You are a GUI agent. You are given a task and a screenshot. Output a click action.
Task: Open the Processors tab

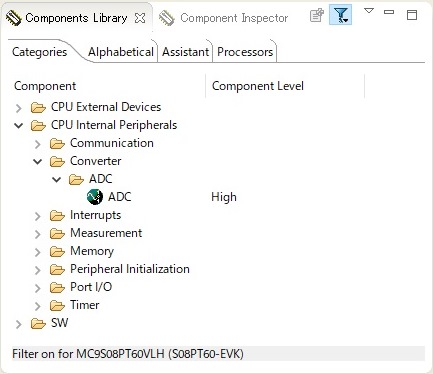245,52
